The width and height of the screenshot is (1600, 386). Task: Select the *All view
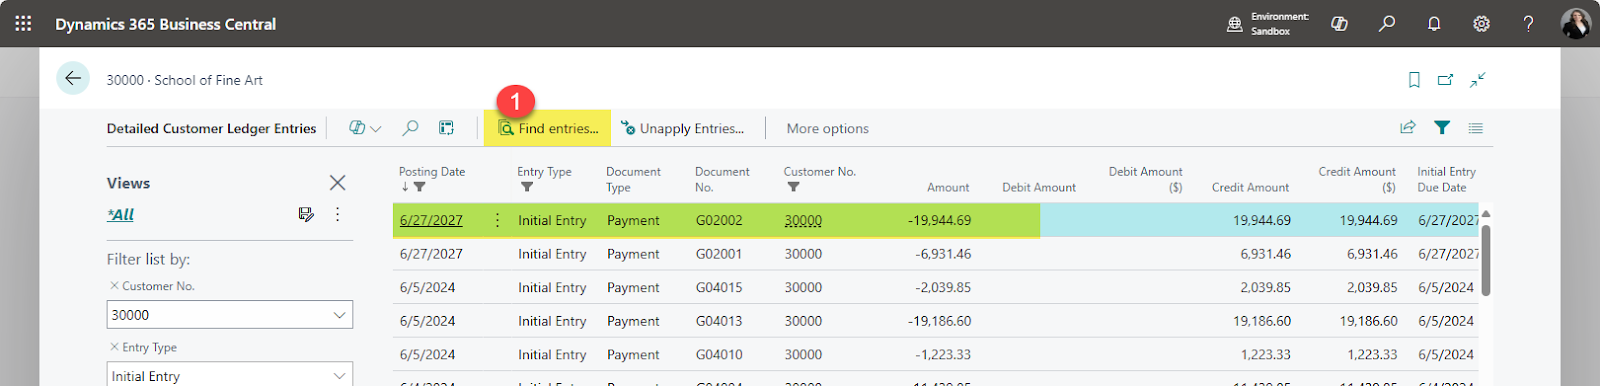121,214
